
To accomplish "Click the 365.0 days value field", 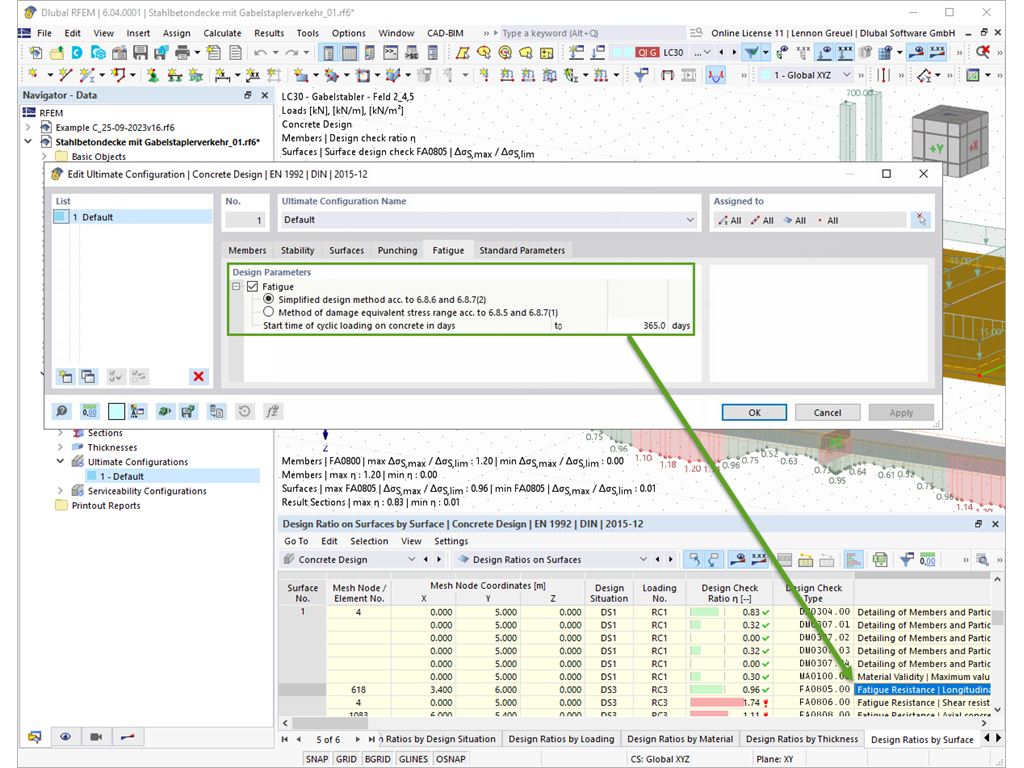I will (x=637, y=325).
